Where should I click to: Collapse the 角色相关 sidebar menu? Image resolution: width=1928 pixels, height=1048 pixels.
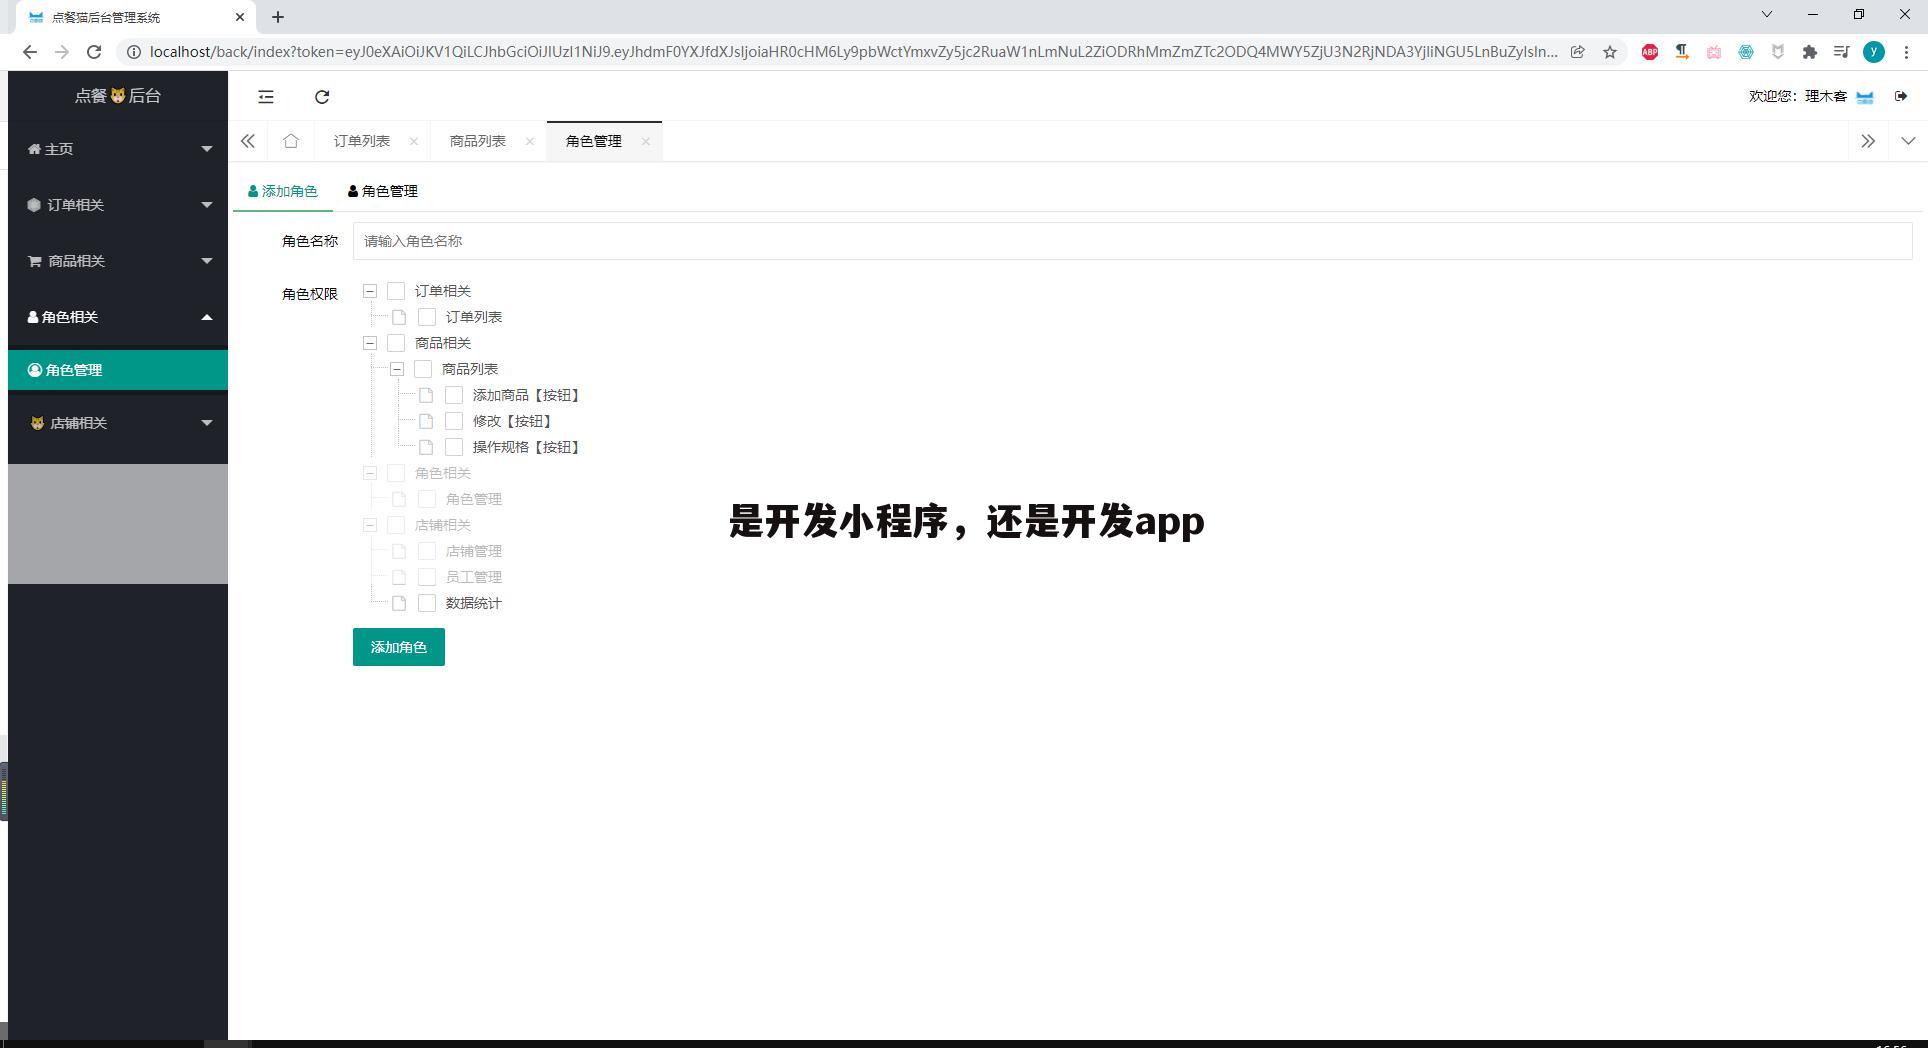tap(118, 317)
